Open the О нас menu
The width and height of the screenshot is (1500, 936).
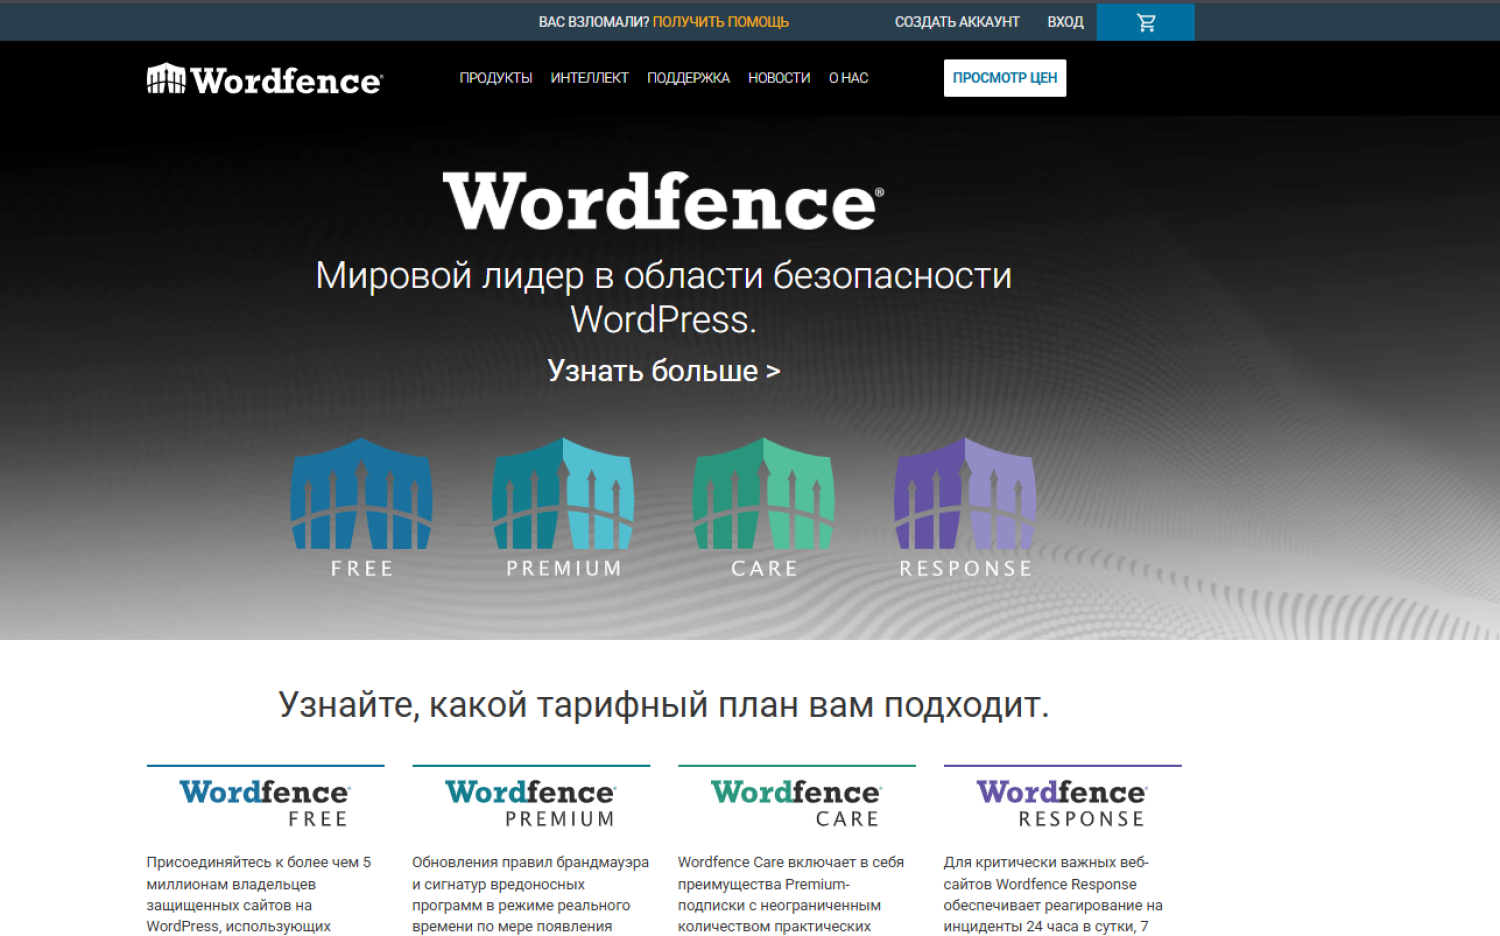click(x=848, y=78)
